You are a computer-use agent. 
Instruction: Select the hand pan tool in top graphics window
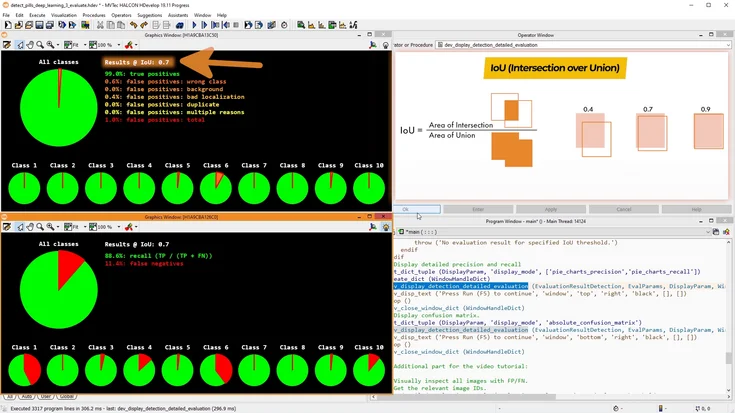[x=30, y=45]
